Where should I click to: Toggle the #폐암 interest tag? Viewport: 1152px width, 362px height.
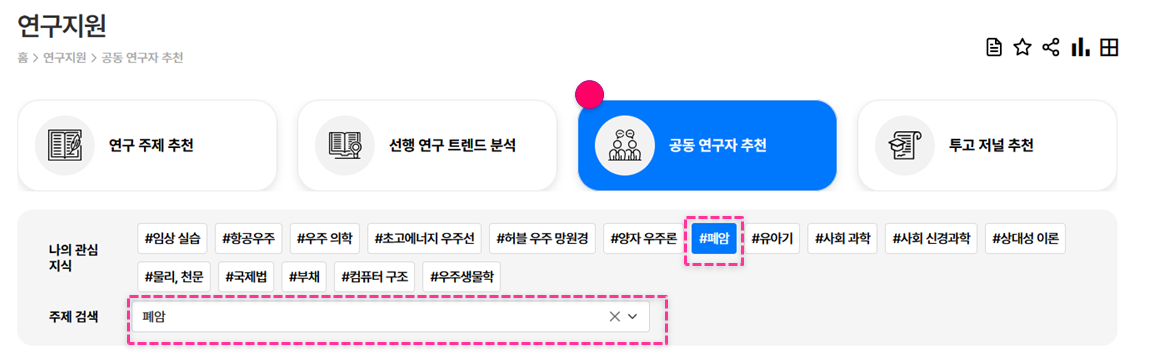click(x=714, y=239)
